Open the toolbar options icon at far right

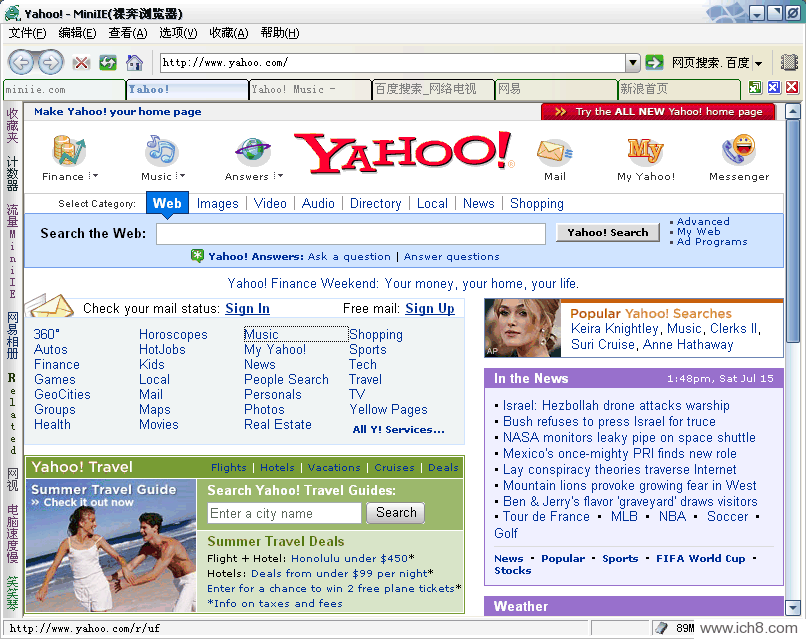789,63
